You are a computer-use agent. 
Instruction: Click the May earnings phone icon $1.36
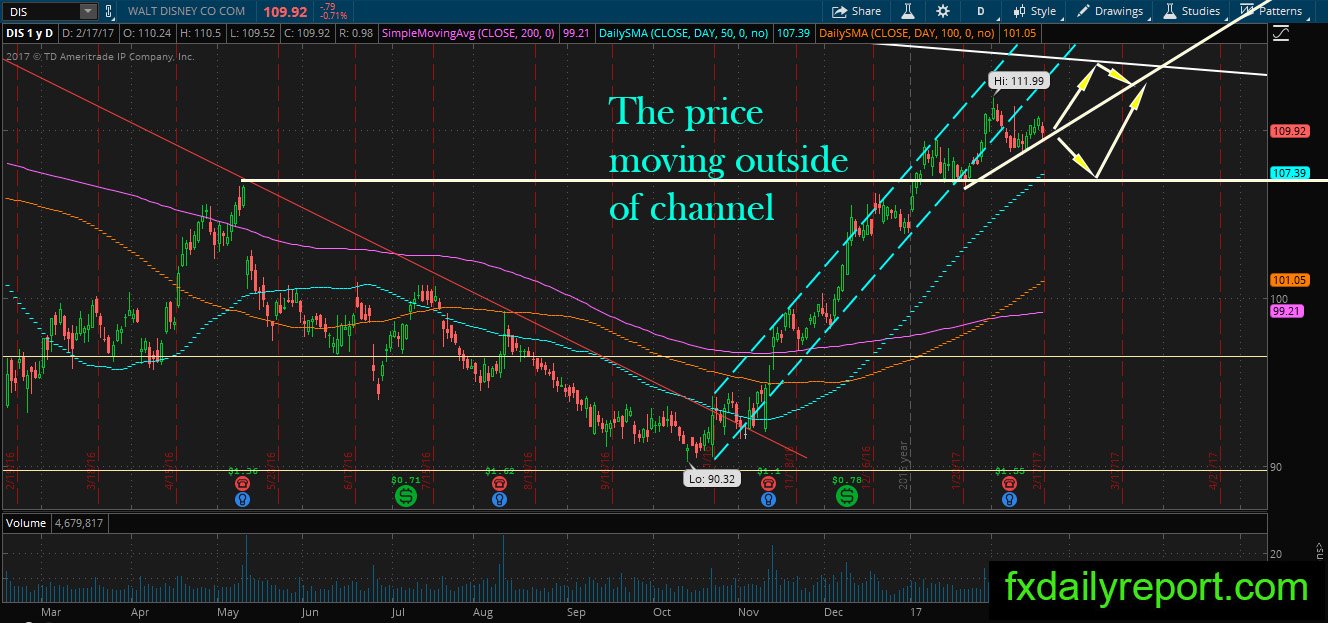(x=242, y=482)
